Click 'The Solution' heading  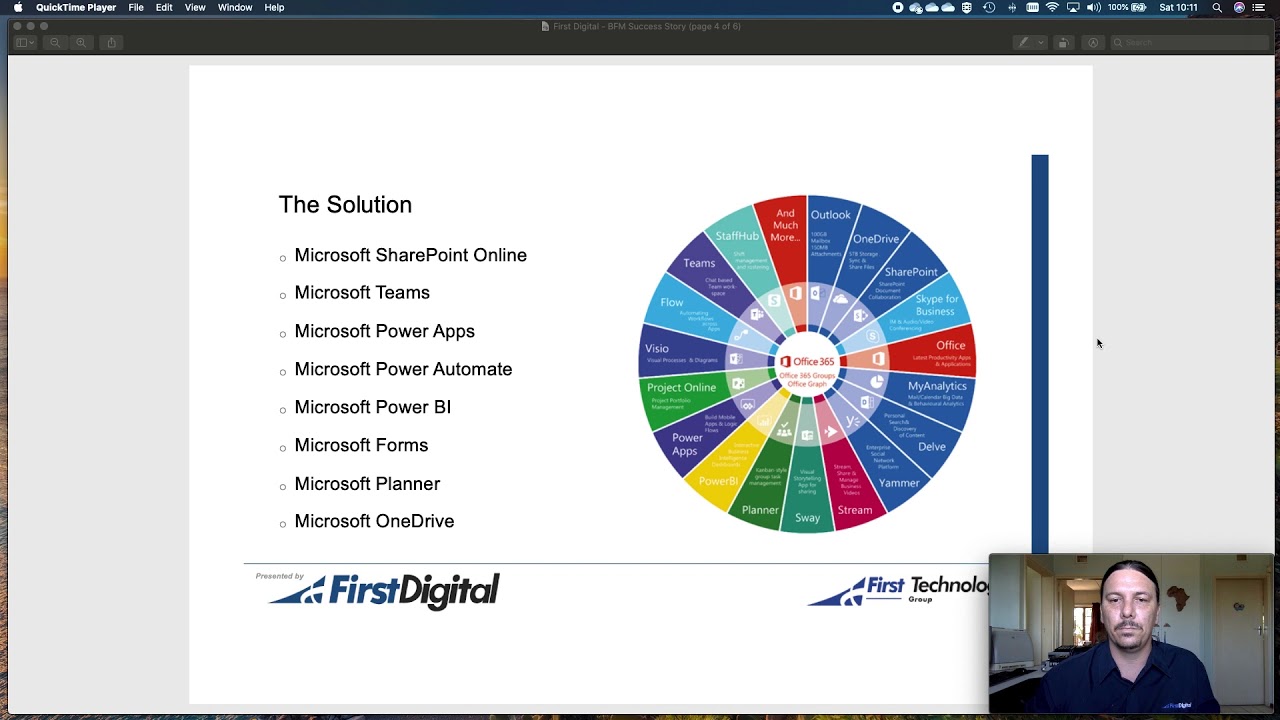point(345,204)
